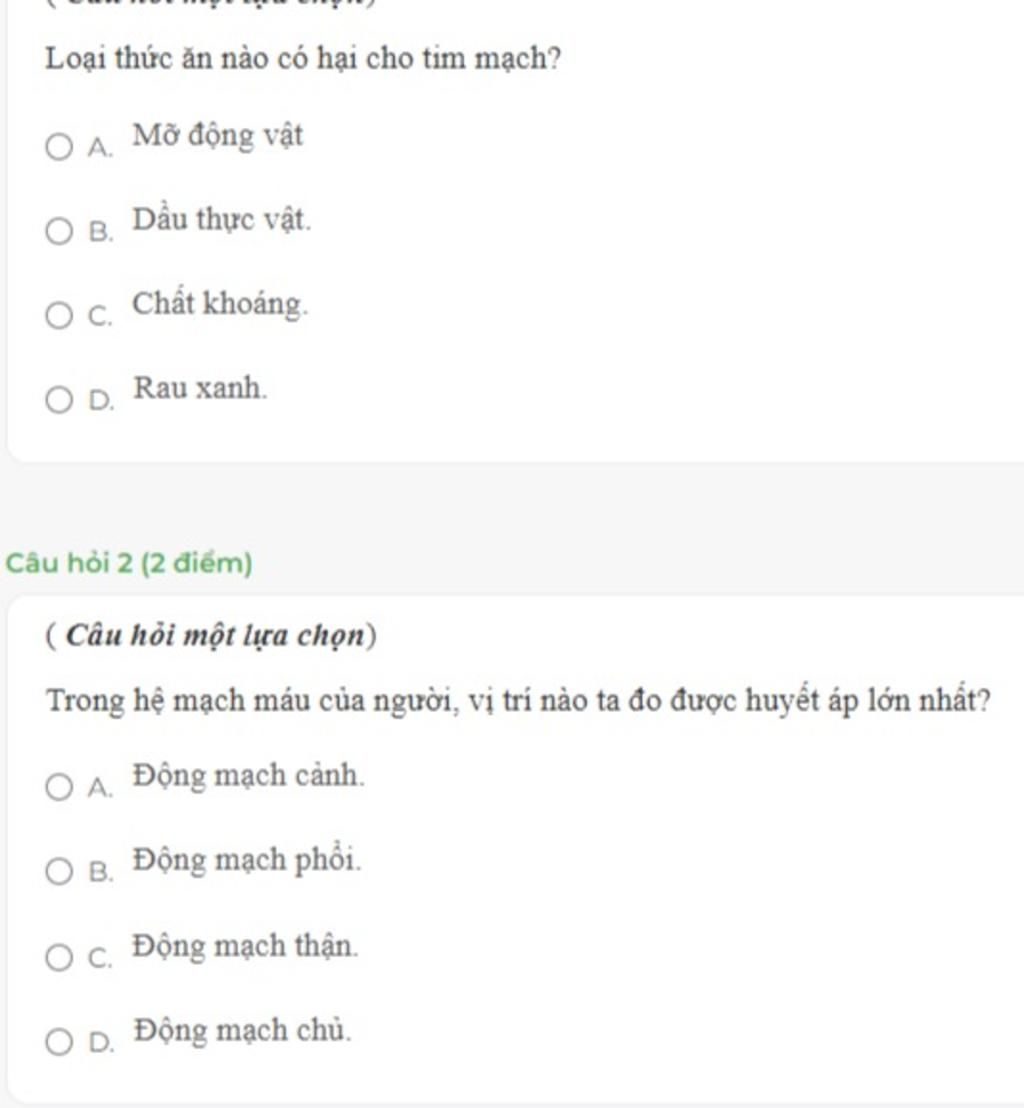The image size is (1024, 1108).
Task: Click the answer text Rau xanh
Action: (x=201, y=388)
